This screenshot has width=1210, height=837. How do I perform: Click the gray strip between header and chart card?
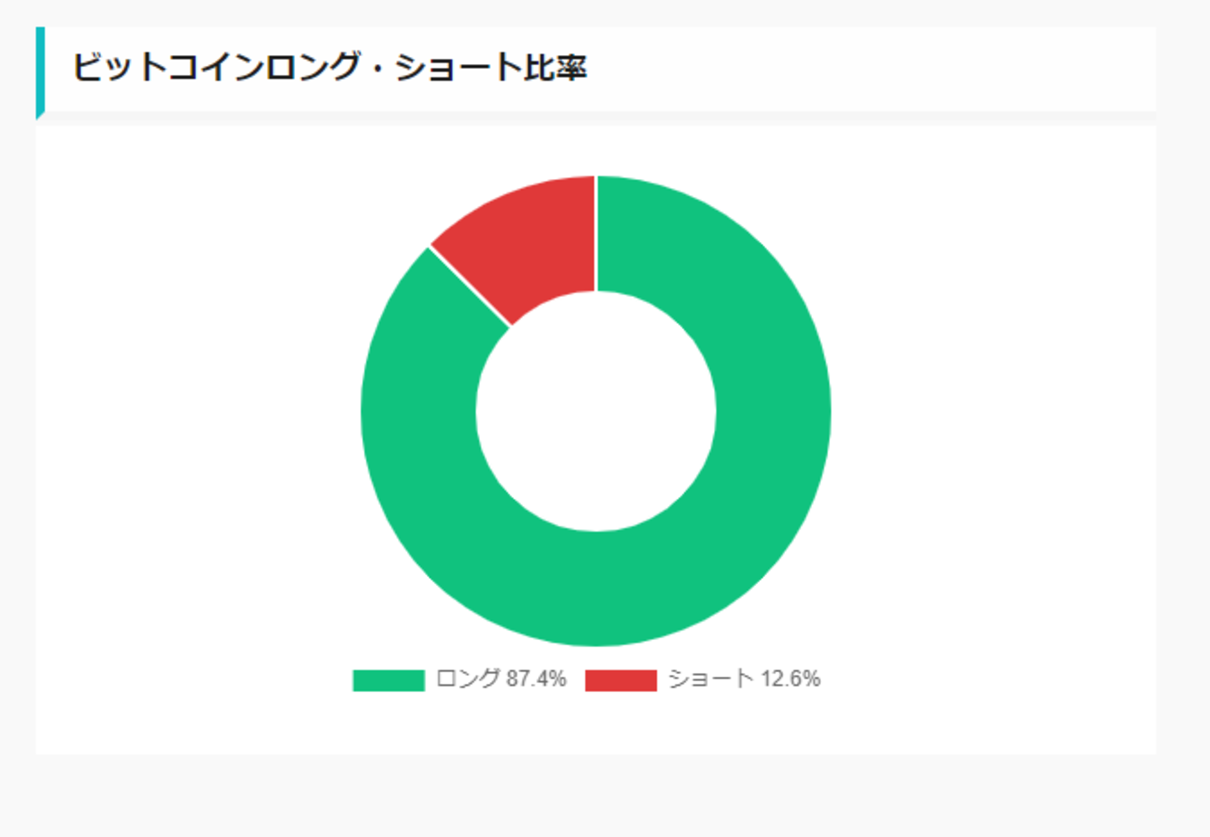600,118
